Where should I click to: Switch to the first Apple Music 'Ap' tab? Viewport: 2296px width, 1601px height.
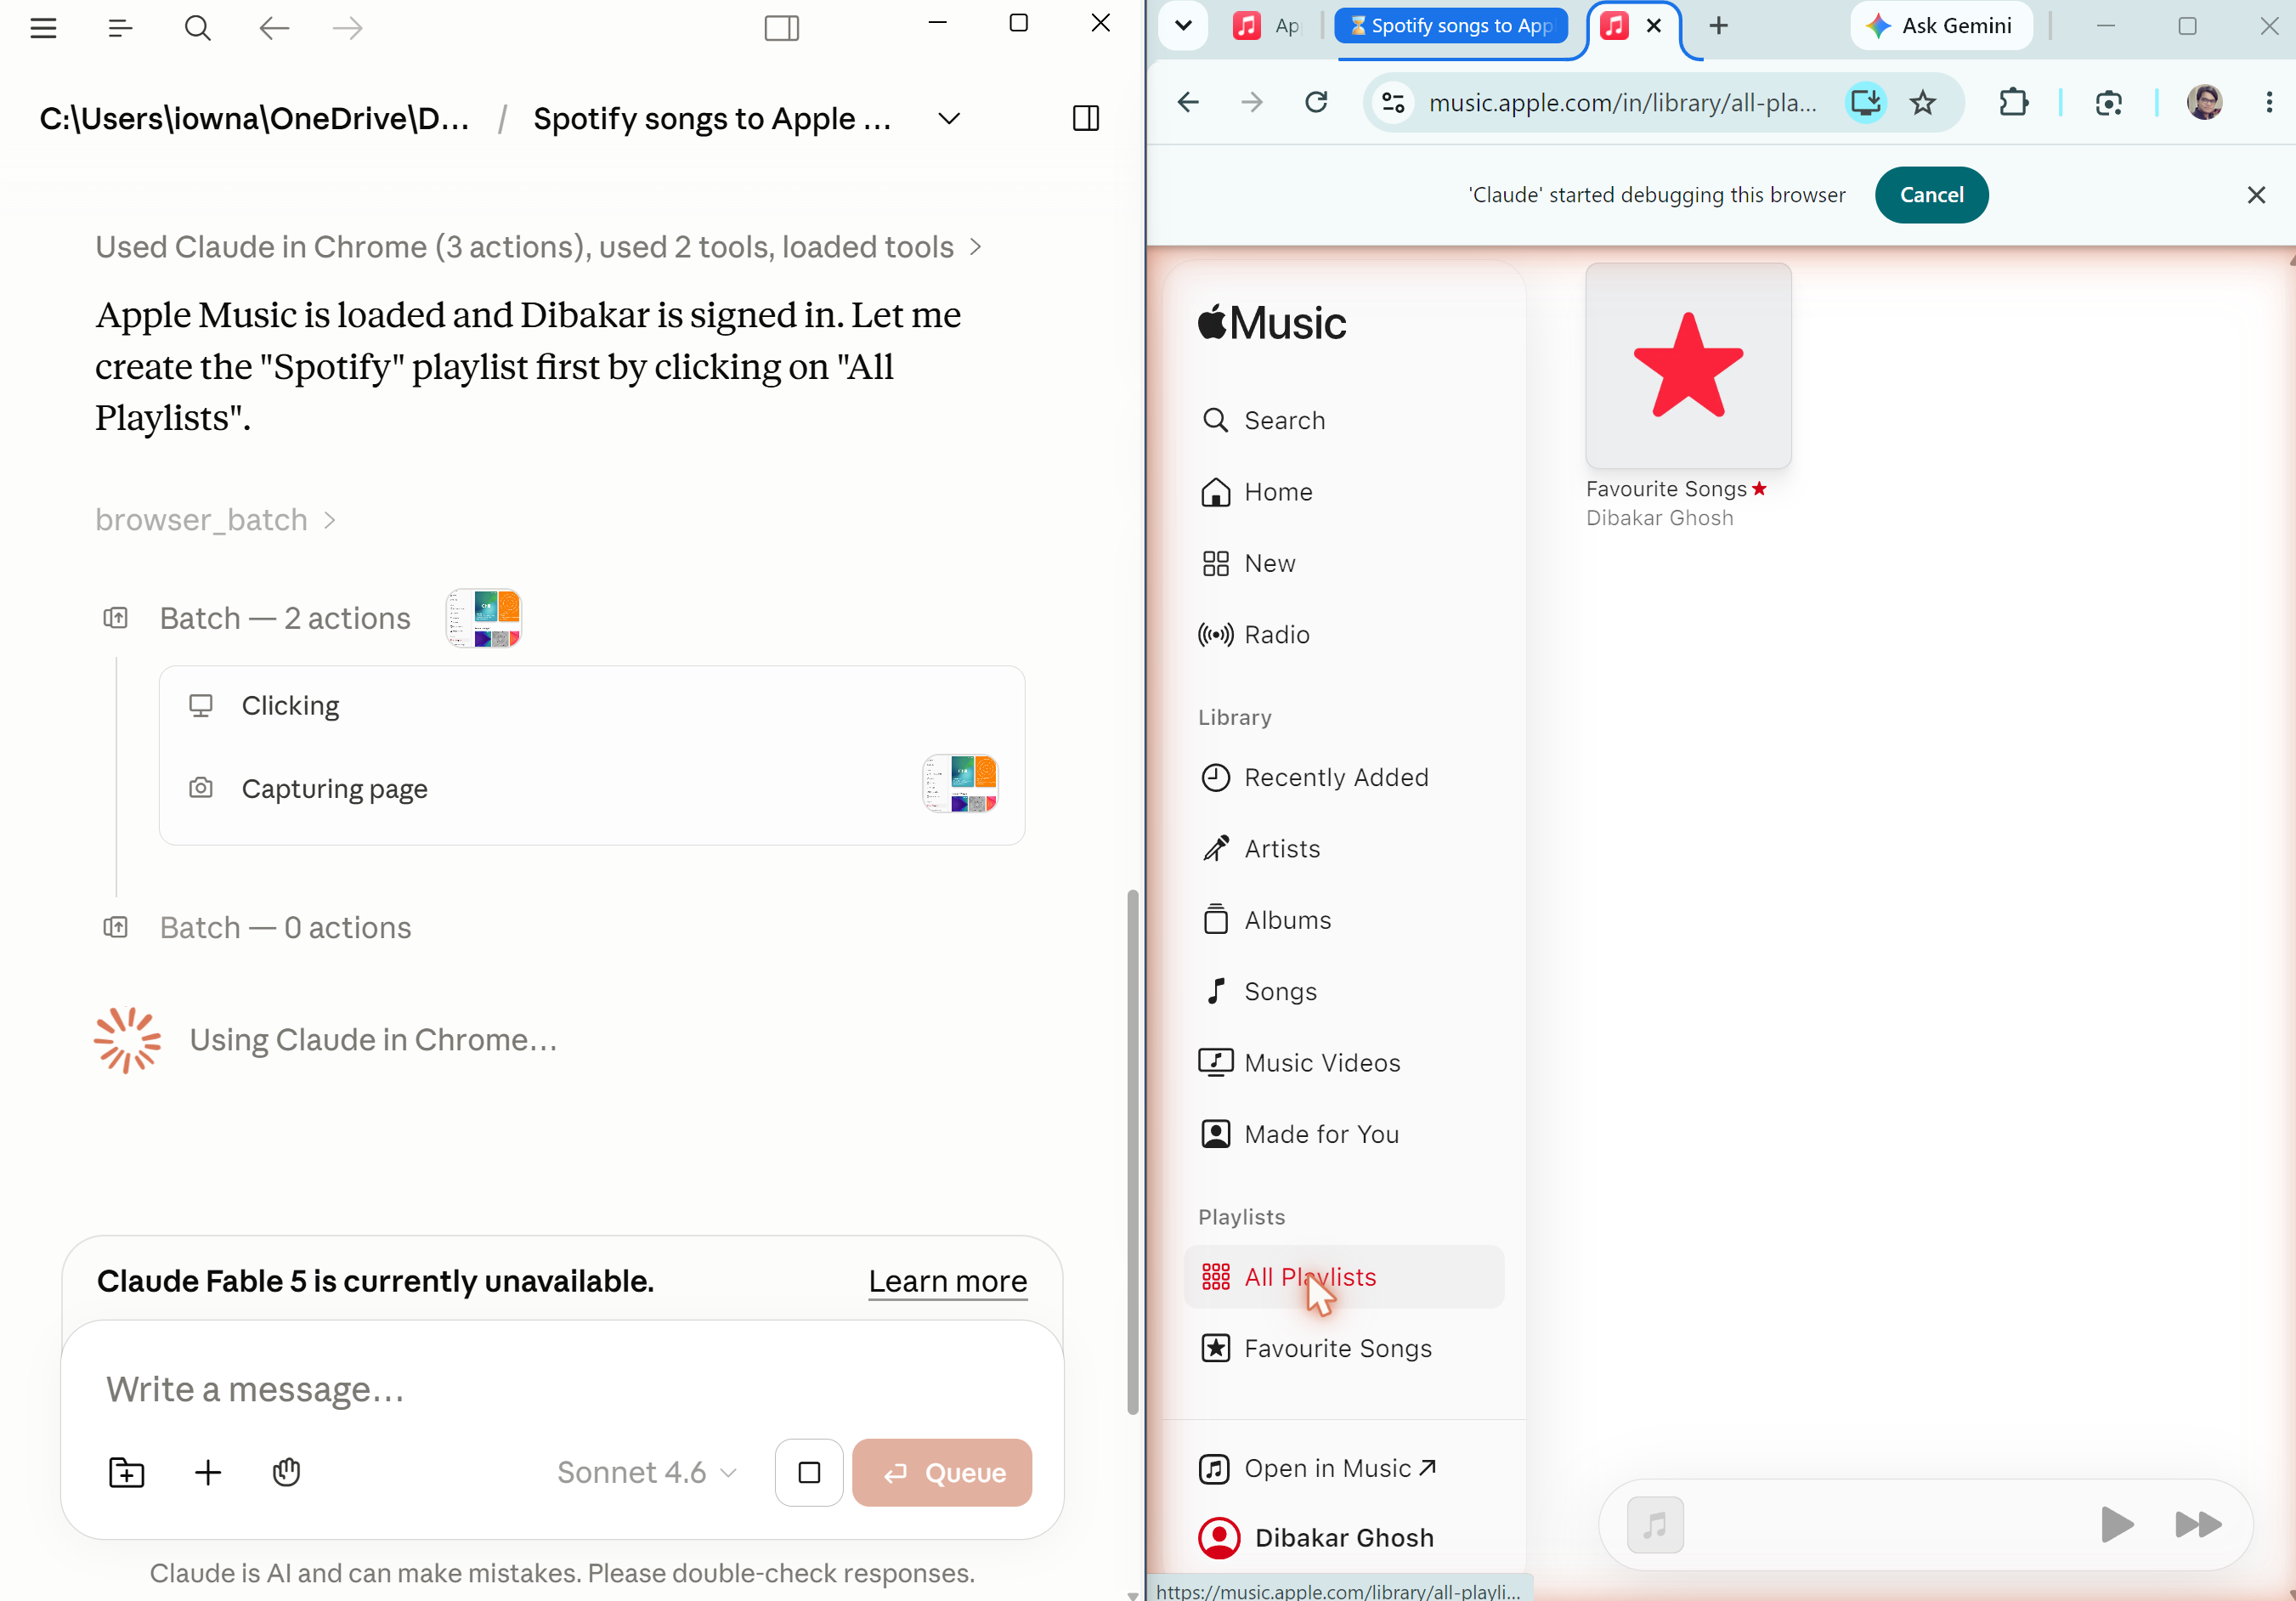(1267, 26)
